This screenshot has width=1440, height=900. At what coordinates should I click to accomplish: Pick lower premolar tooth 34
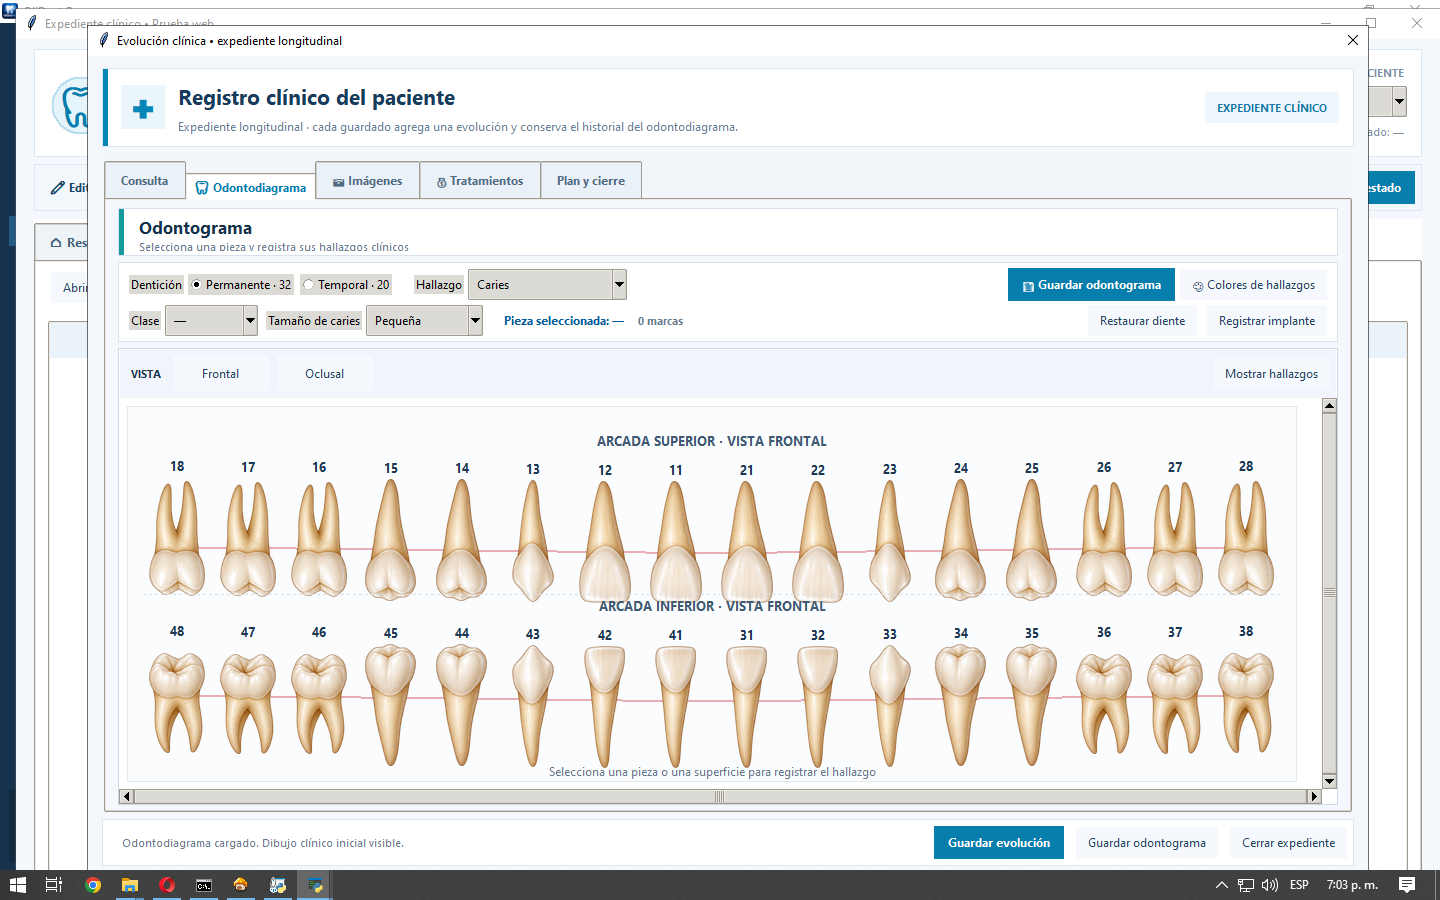pos(960,705)
